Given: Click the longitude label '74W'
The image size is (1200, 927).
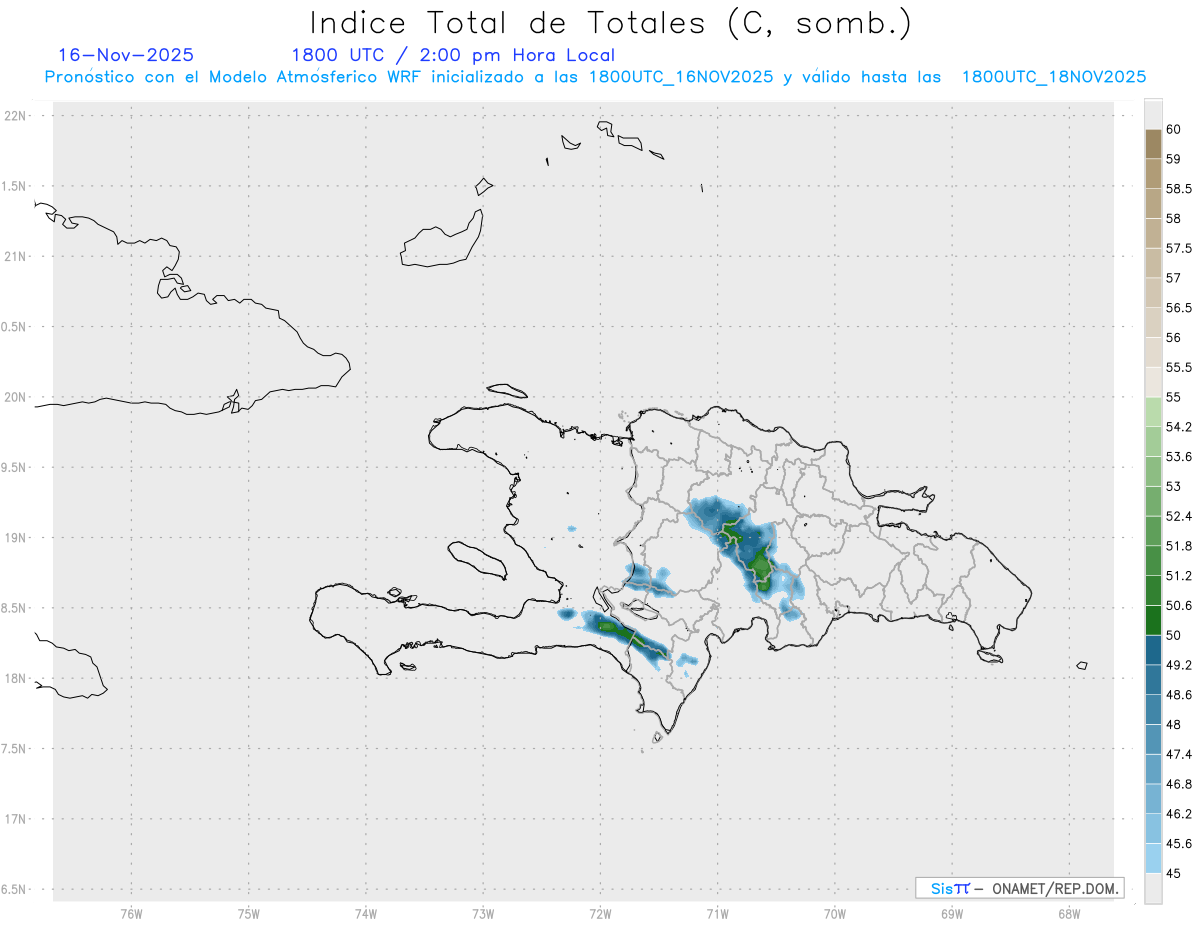Looking at the screenshot, I should click(366, 914).
